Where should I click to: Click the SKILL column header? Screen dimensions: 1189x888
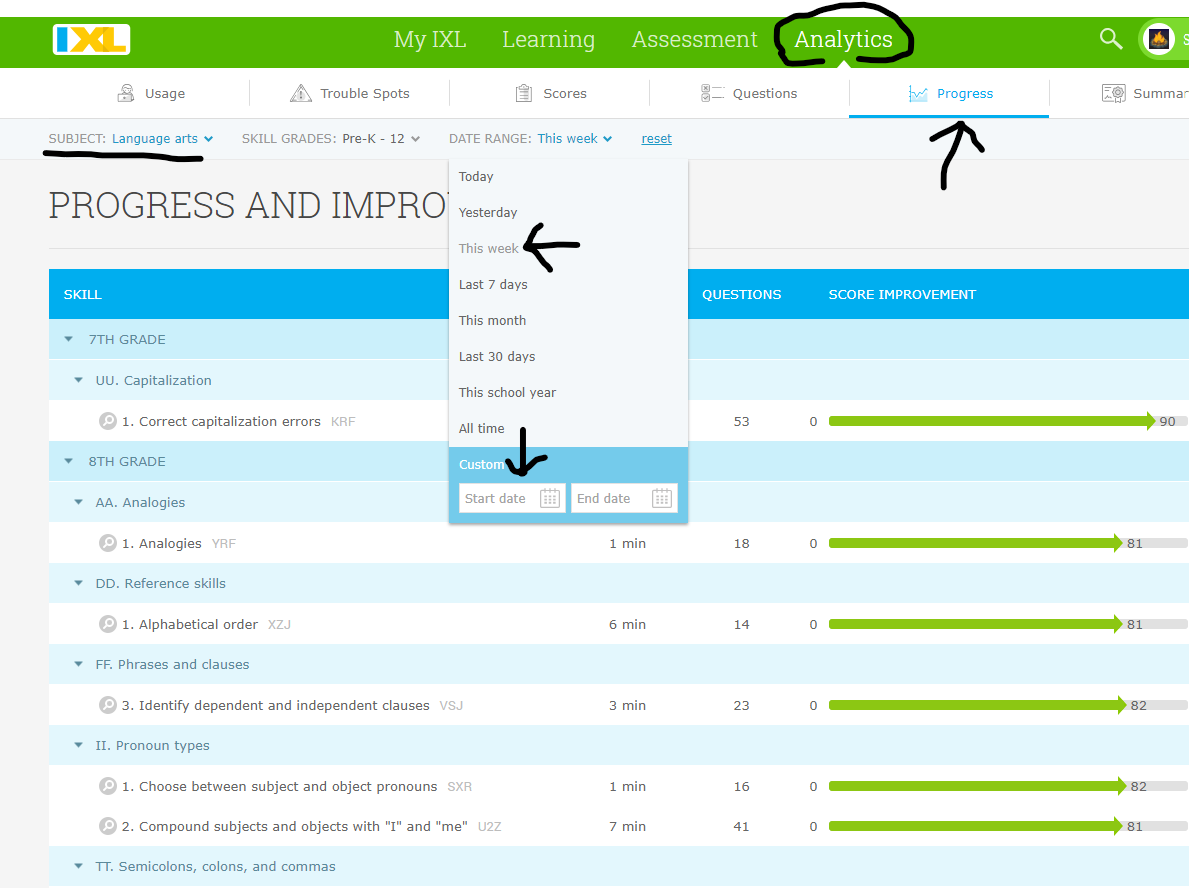(83, 294)
